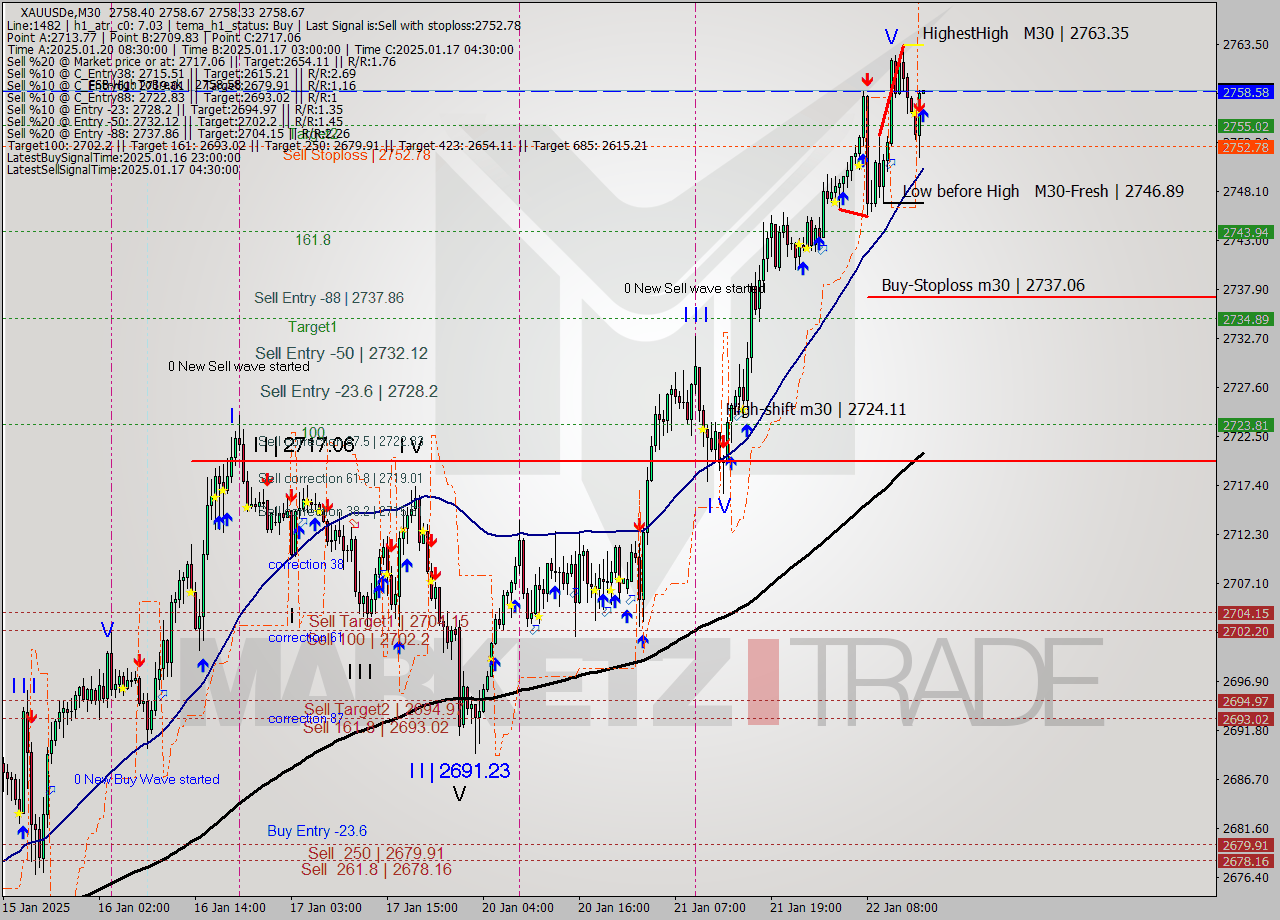
Task: Click the 'Low before High M30-Fresh | 2746.89' label
Action: [x=1043, y=191]
